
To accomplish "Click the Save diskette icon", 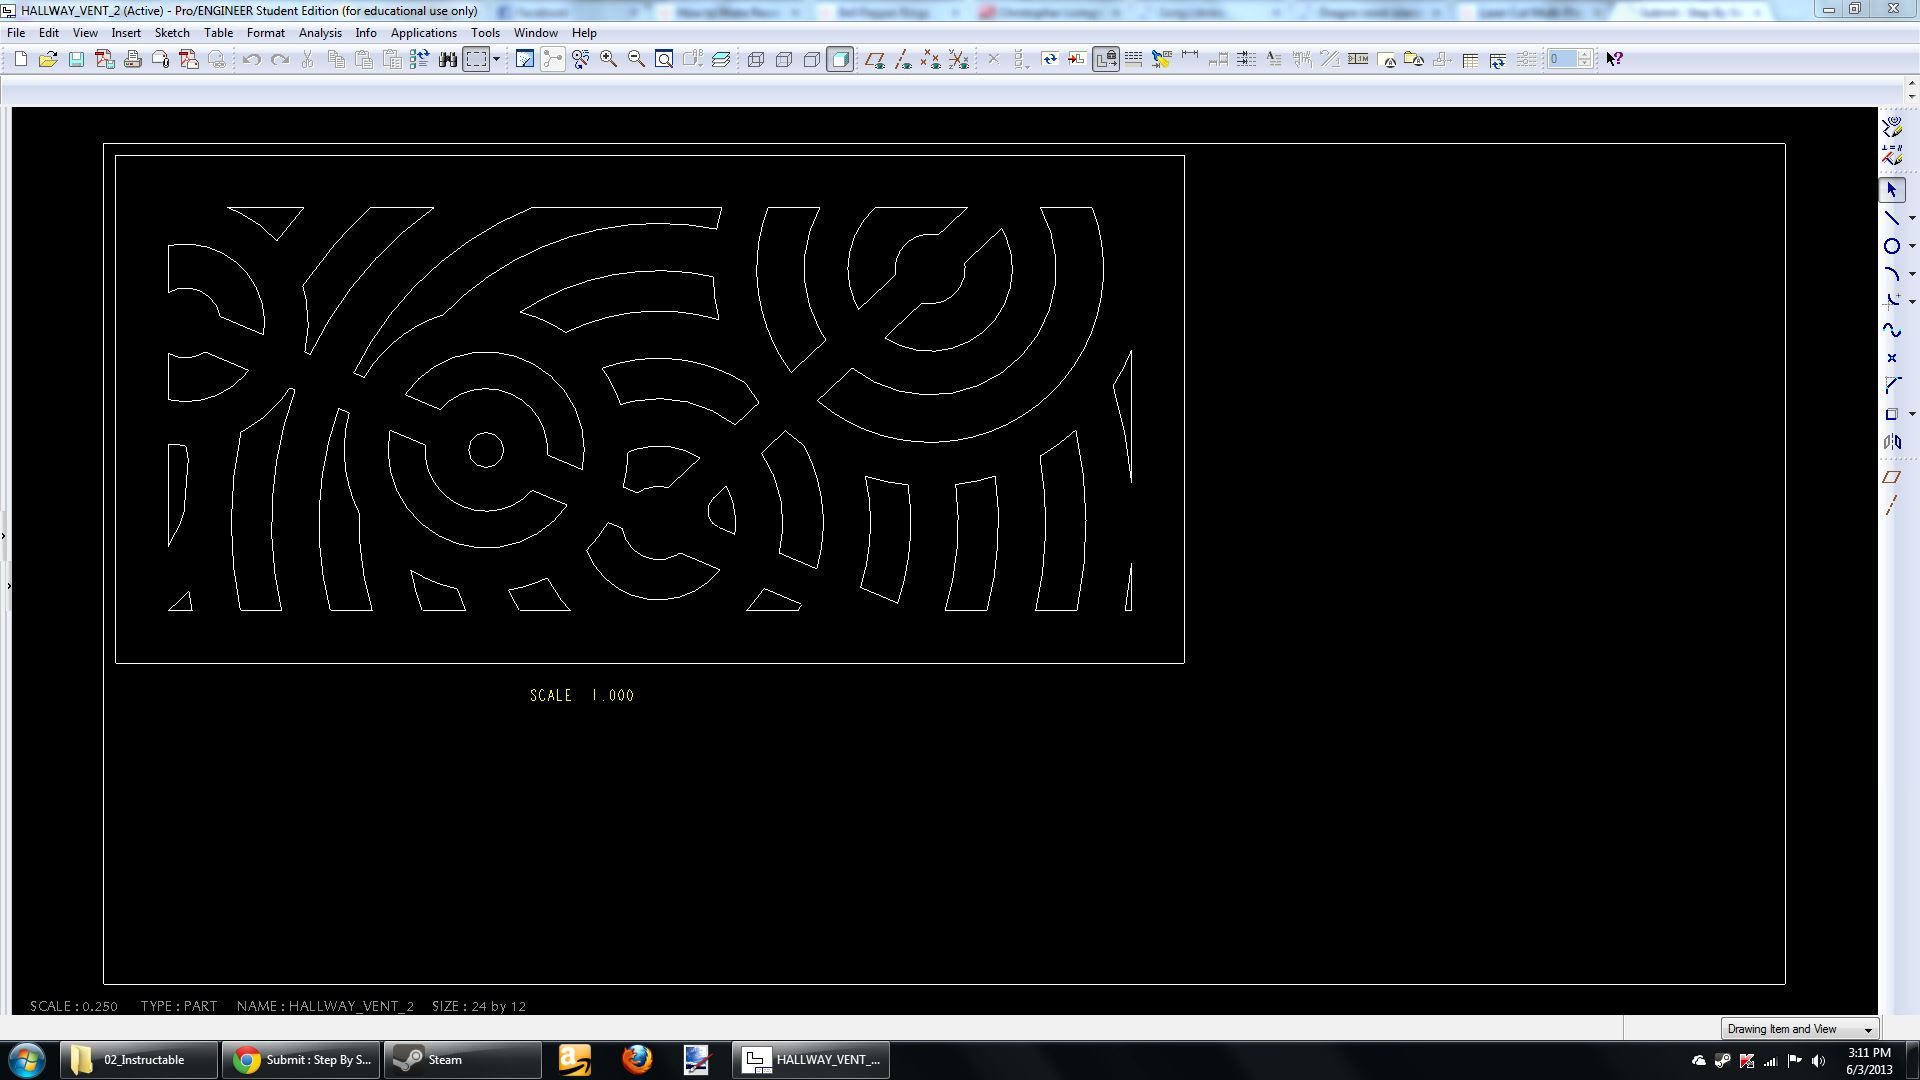I will coord(76,59).
